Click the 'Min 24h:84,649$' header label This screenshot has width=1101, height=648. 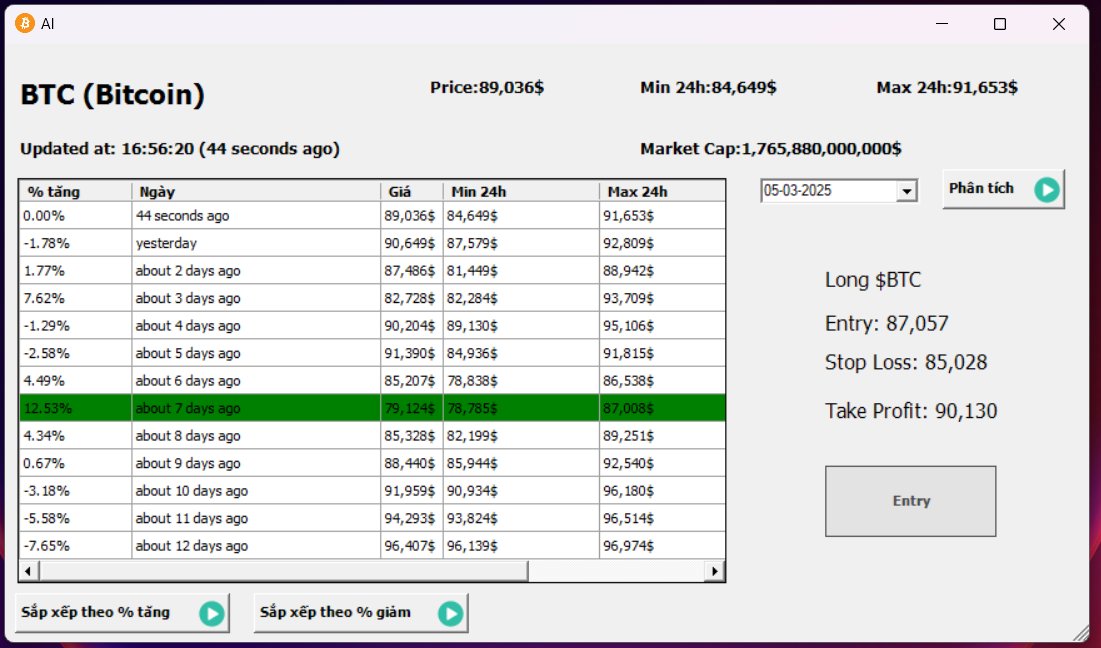pos(708,87)
